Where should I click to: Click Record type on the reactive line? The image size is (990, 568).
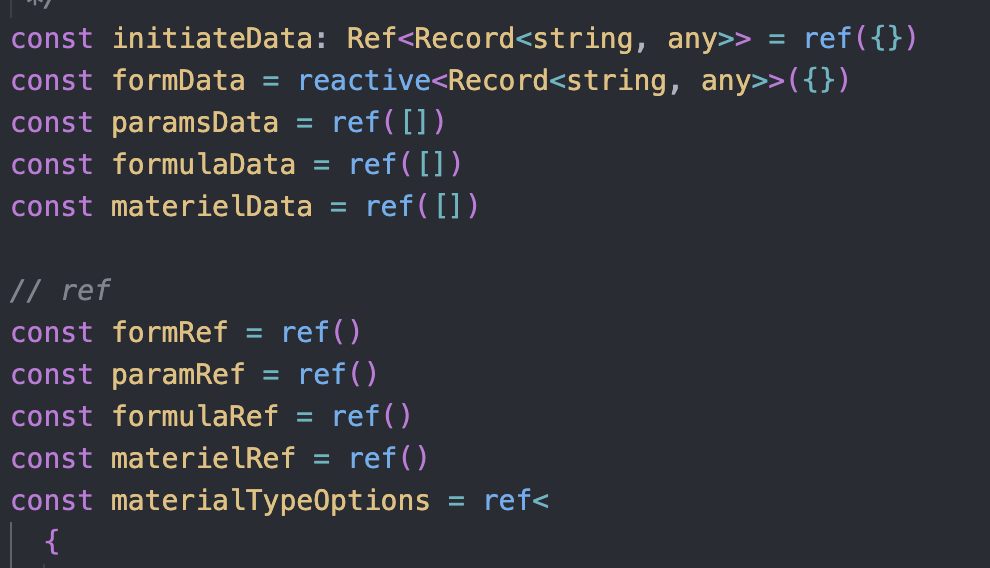click(x=498, y=81)
